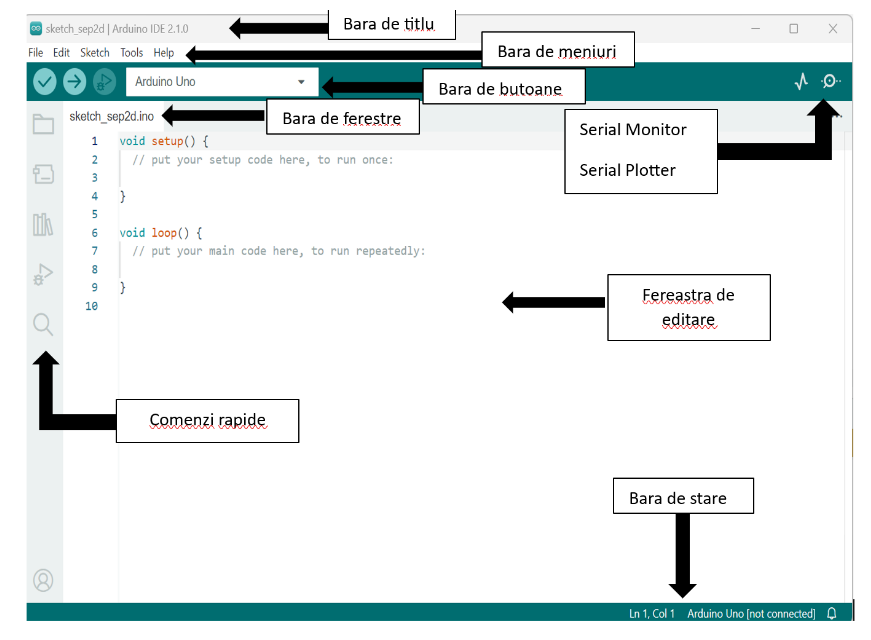This screenshot has height=640, width=871.
Task: Click the Arduino IDE title bar logo
Action: point(36,28)
